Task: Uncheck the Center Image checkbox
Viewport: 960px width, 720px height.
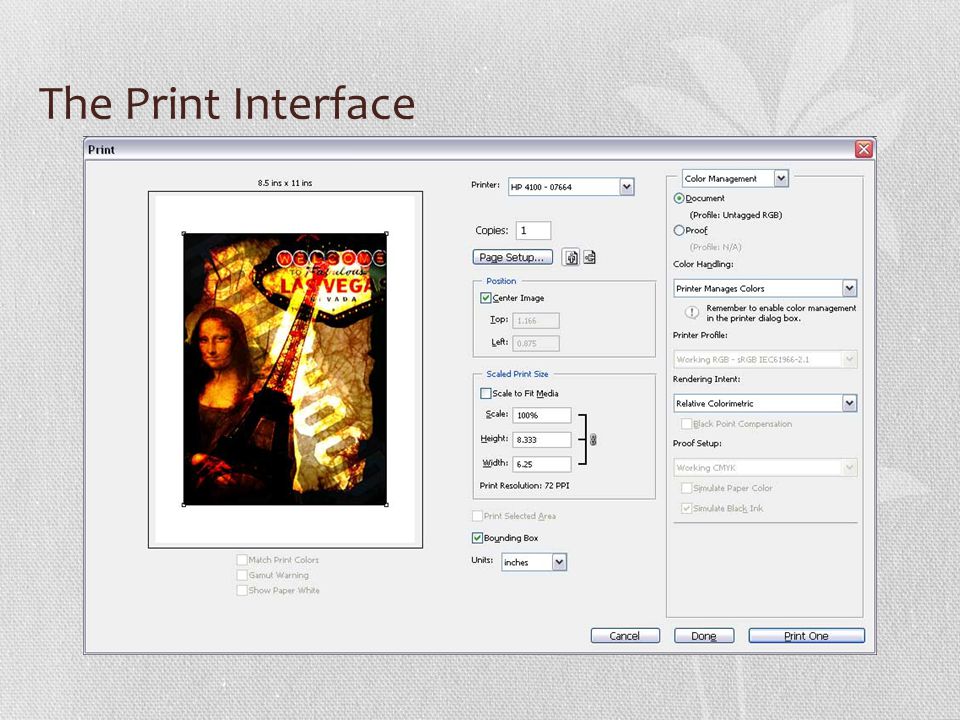Action: (x=486, y=298)
